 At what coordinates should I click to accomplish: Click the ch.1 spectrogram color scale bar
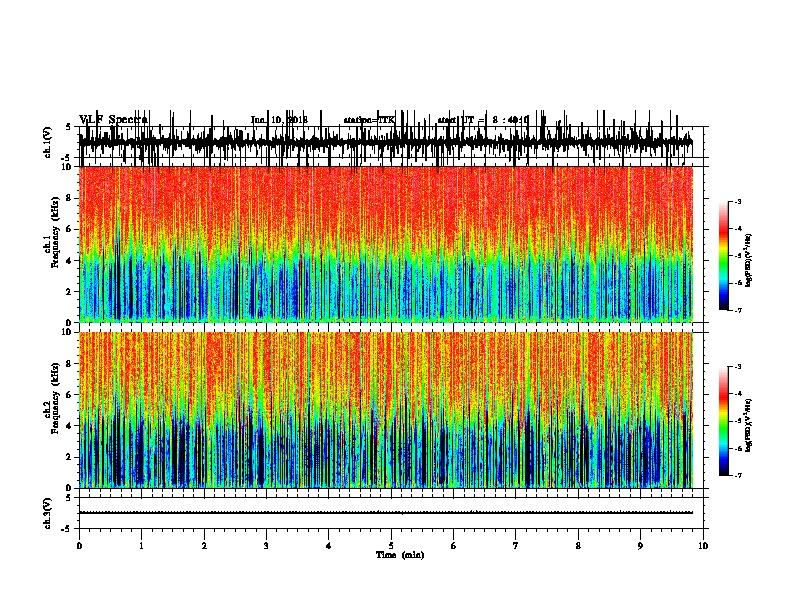(x=723, y=256)
